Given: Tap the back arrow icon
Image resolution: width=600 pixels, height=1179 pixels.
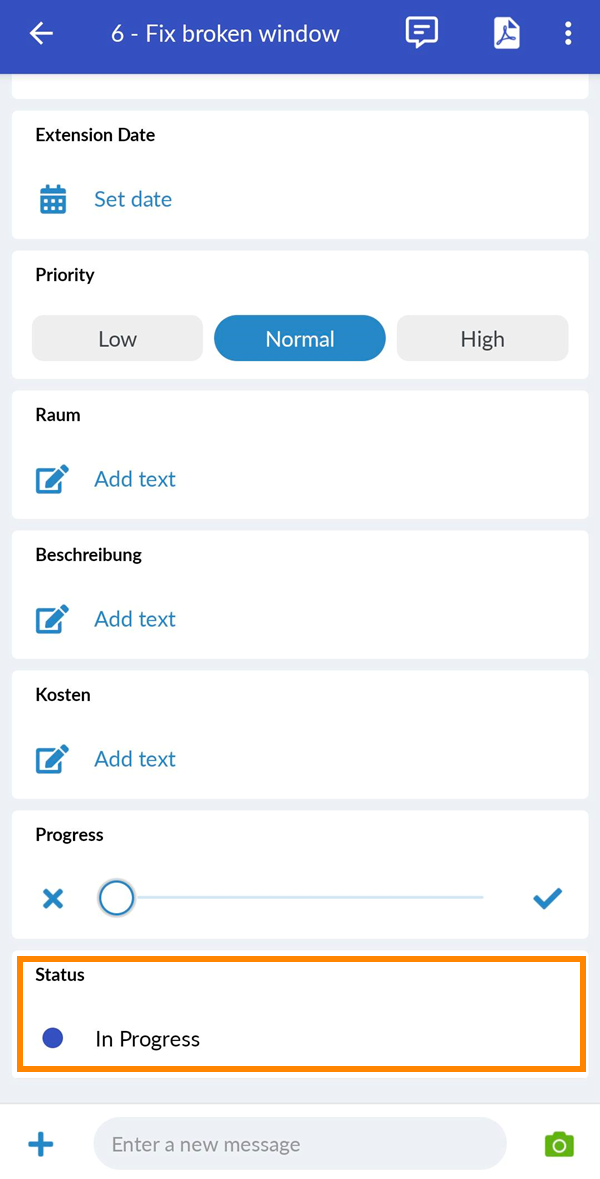Looking at the screenshot, I should [41, 34].
